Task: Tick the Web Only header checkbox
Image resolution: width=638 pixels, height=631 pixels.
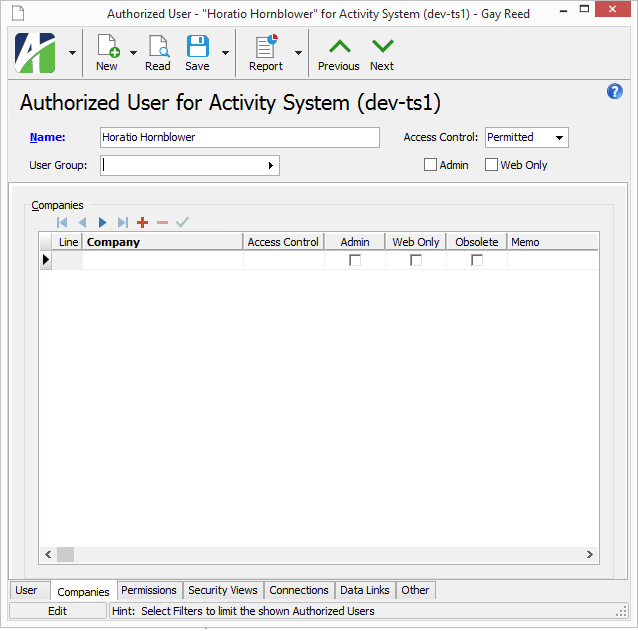Action: 491,165
